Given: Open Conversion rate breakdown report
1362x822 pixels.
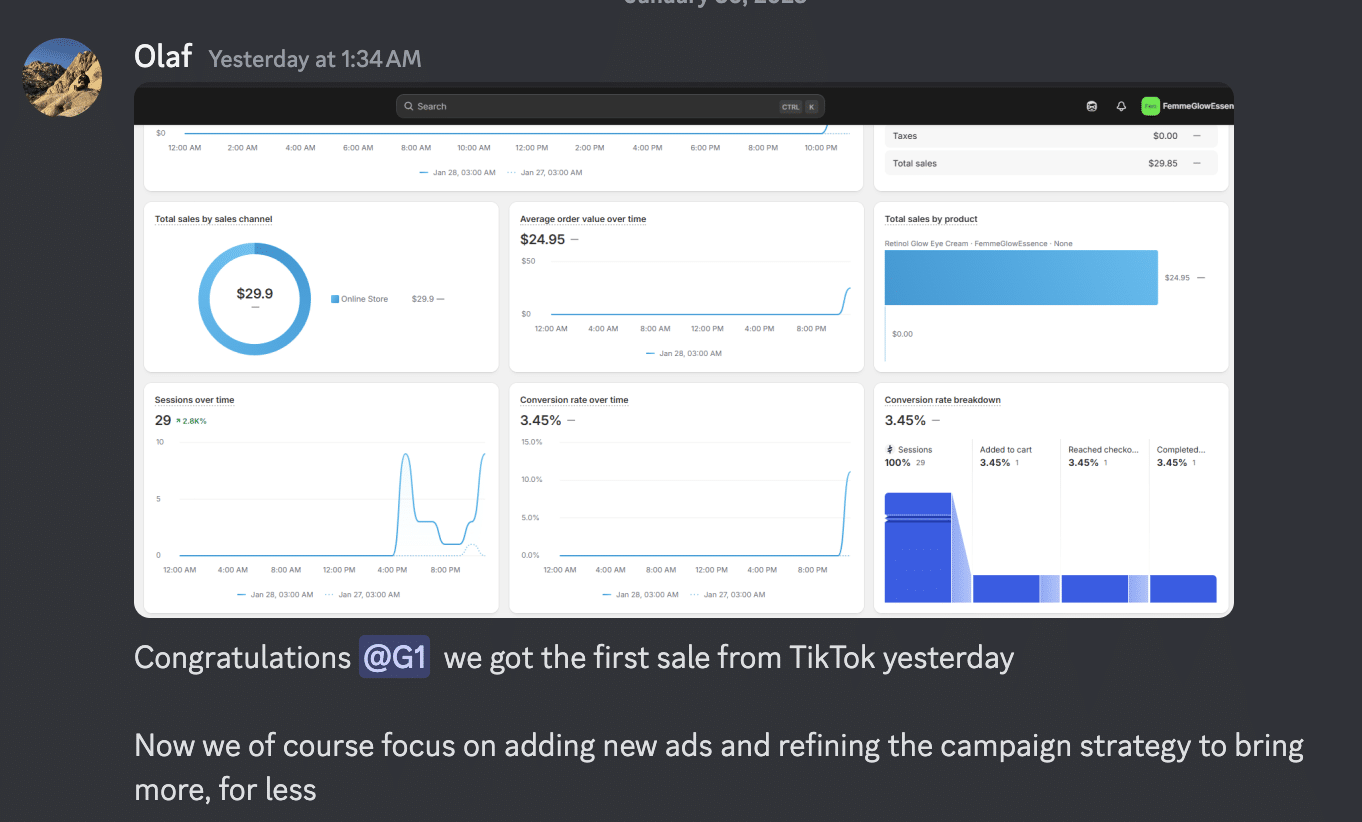Looking at the screenshot, I should [942, 400].
